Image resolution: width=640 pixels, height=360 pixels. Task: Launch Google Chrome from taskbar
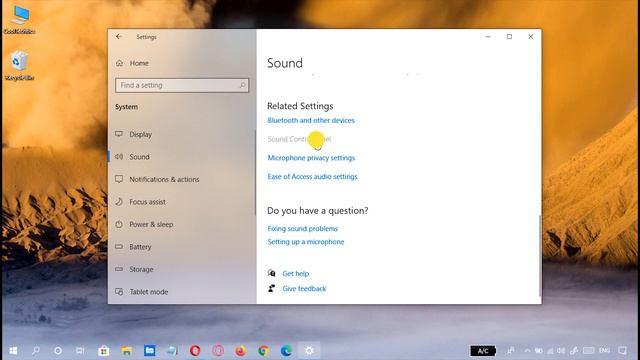tap(264, 351)
